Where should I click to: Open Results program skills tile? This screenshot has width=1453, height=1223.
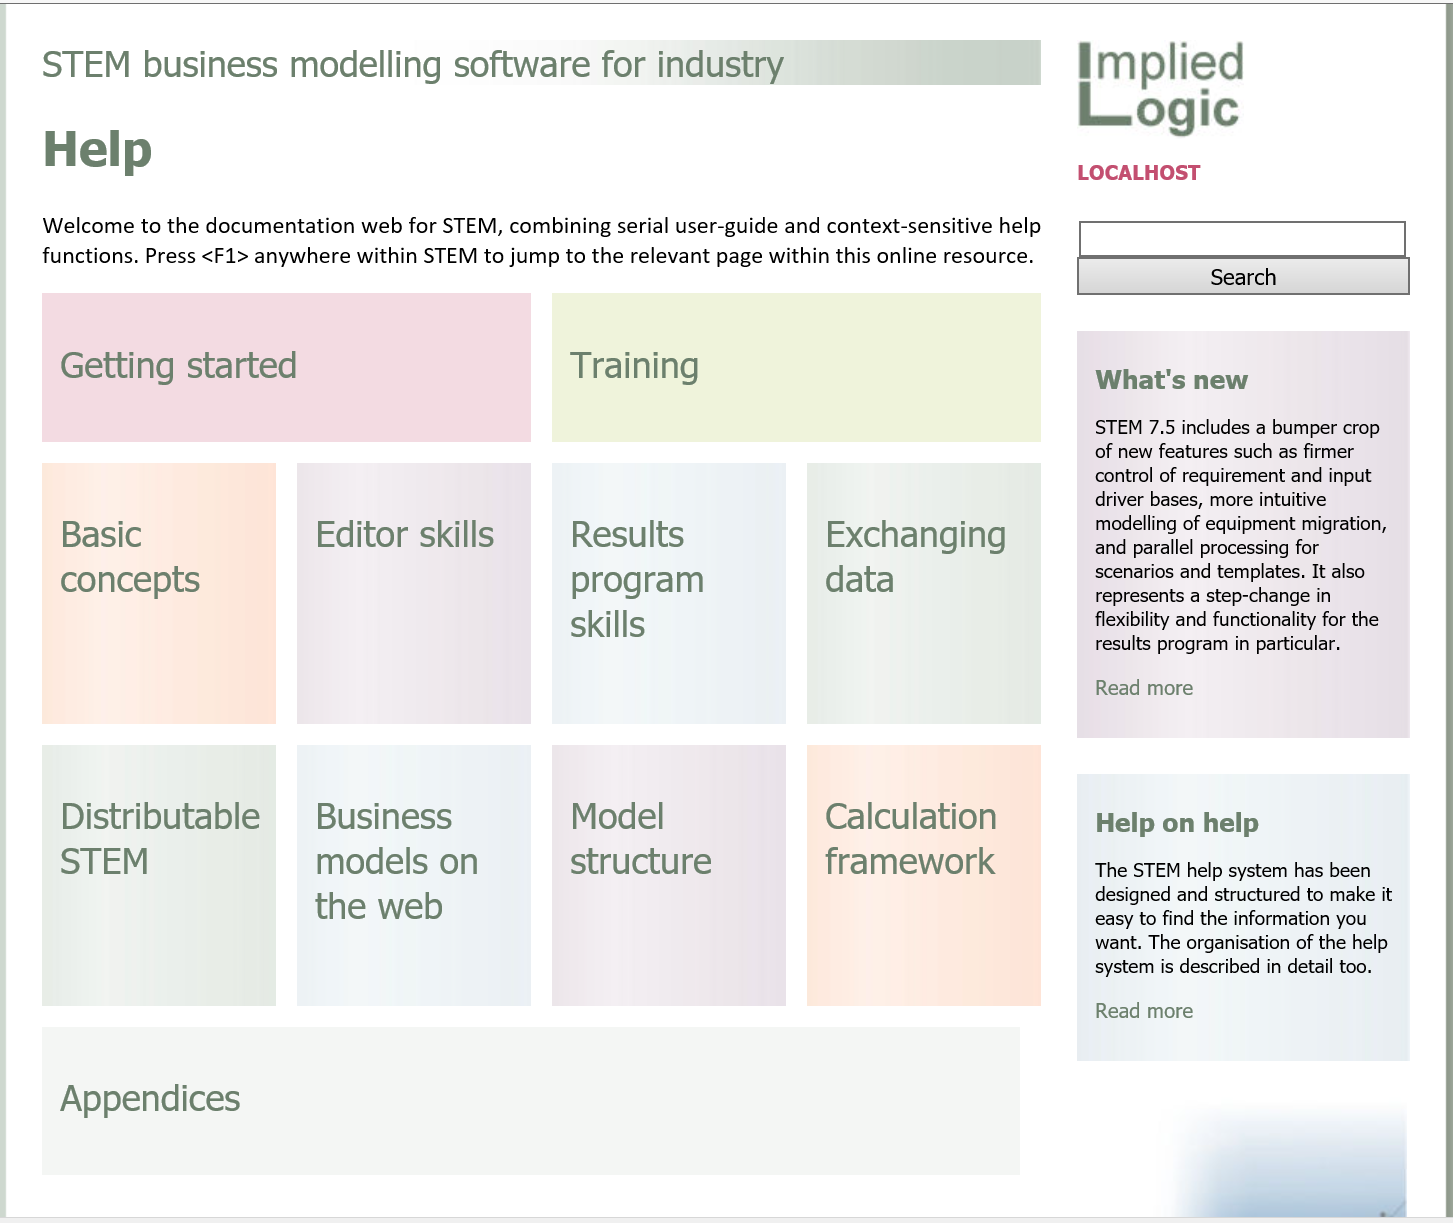pyautogui.click(x=669, y=593)
